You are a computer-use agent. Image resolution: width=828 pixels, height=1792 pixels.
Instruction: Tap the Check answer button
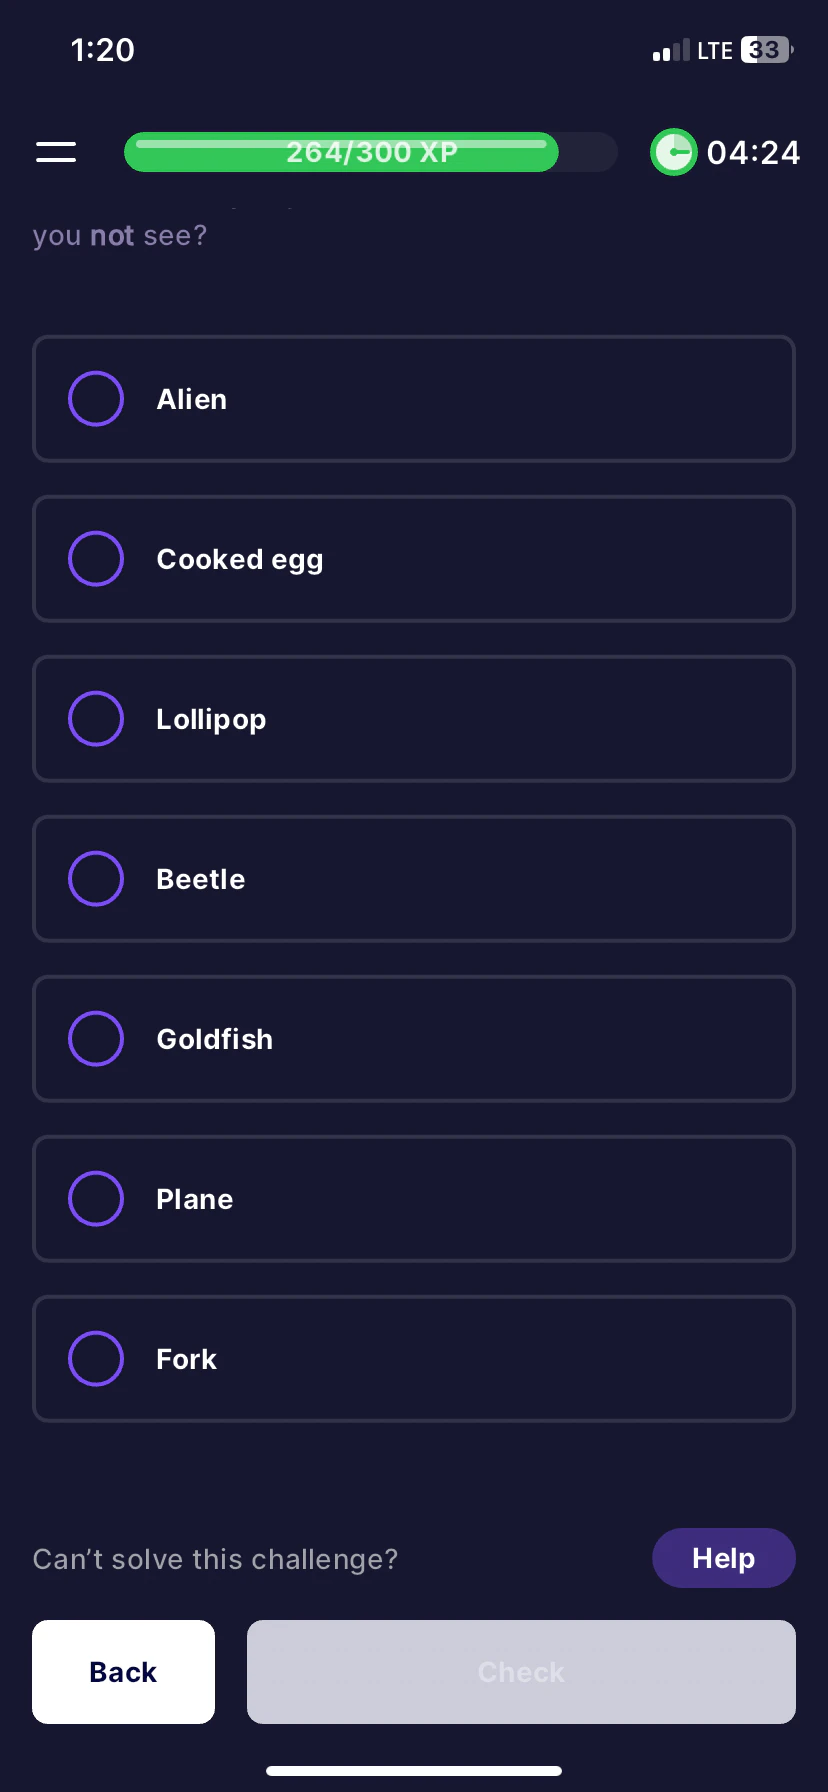click(x=521, y=1672)
